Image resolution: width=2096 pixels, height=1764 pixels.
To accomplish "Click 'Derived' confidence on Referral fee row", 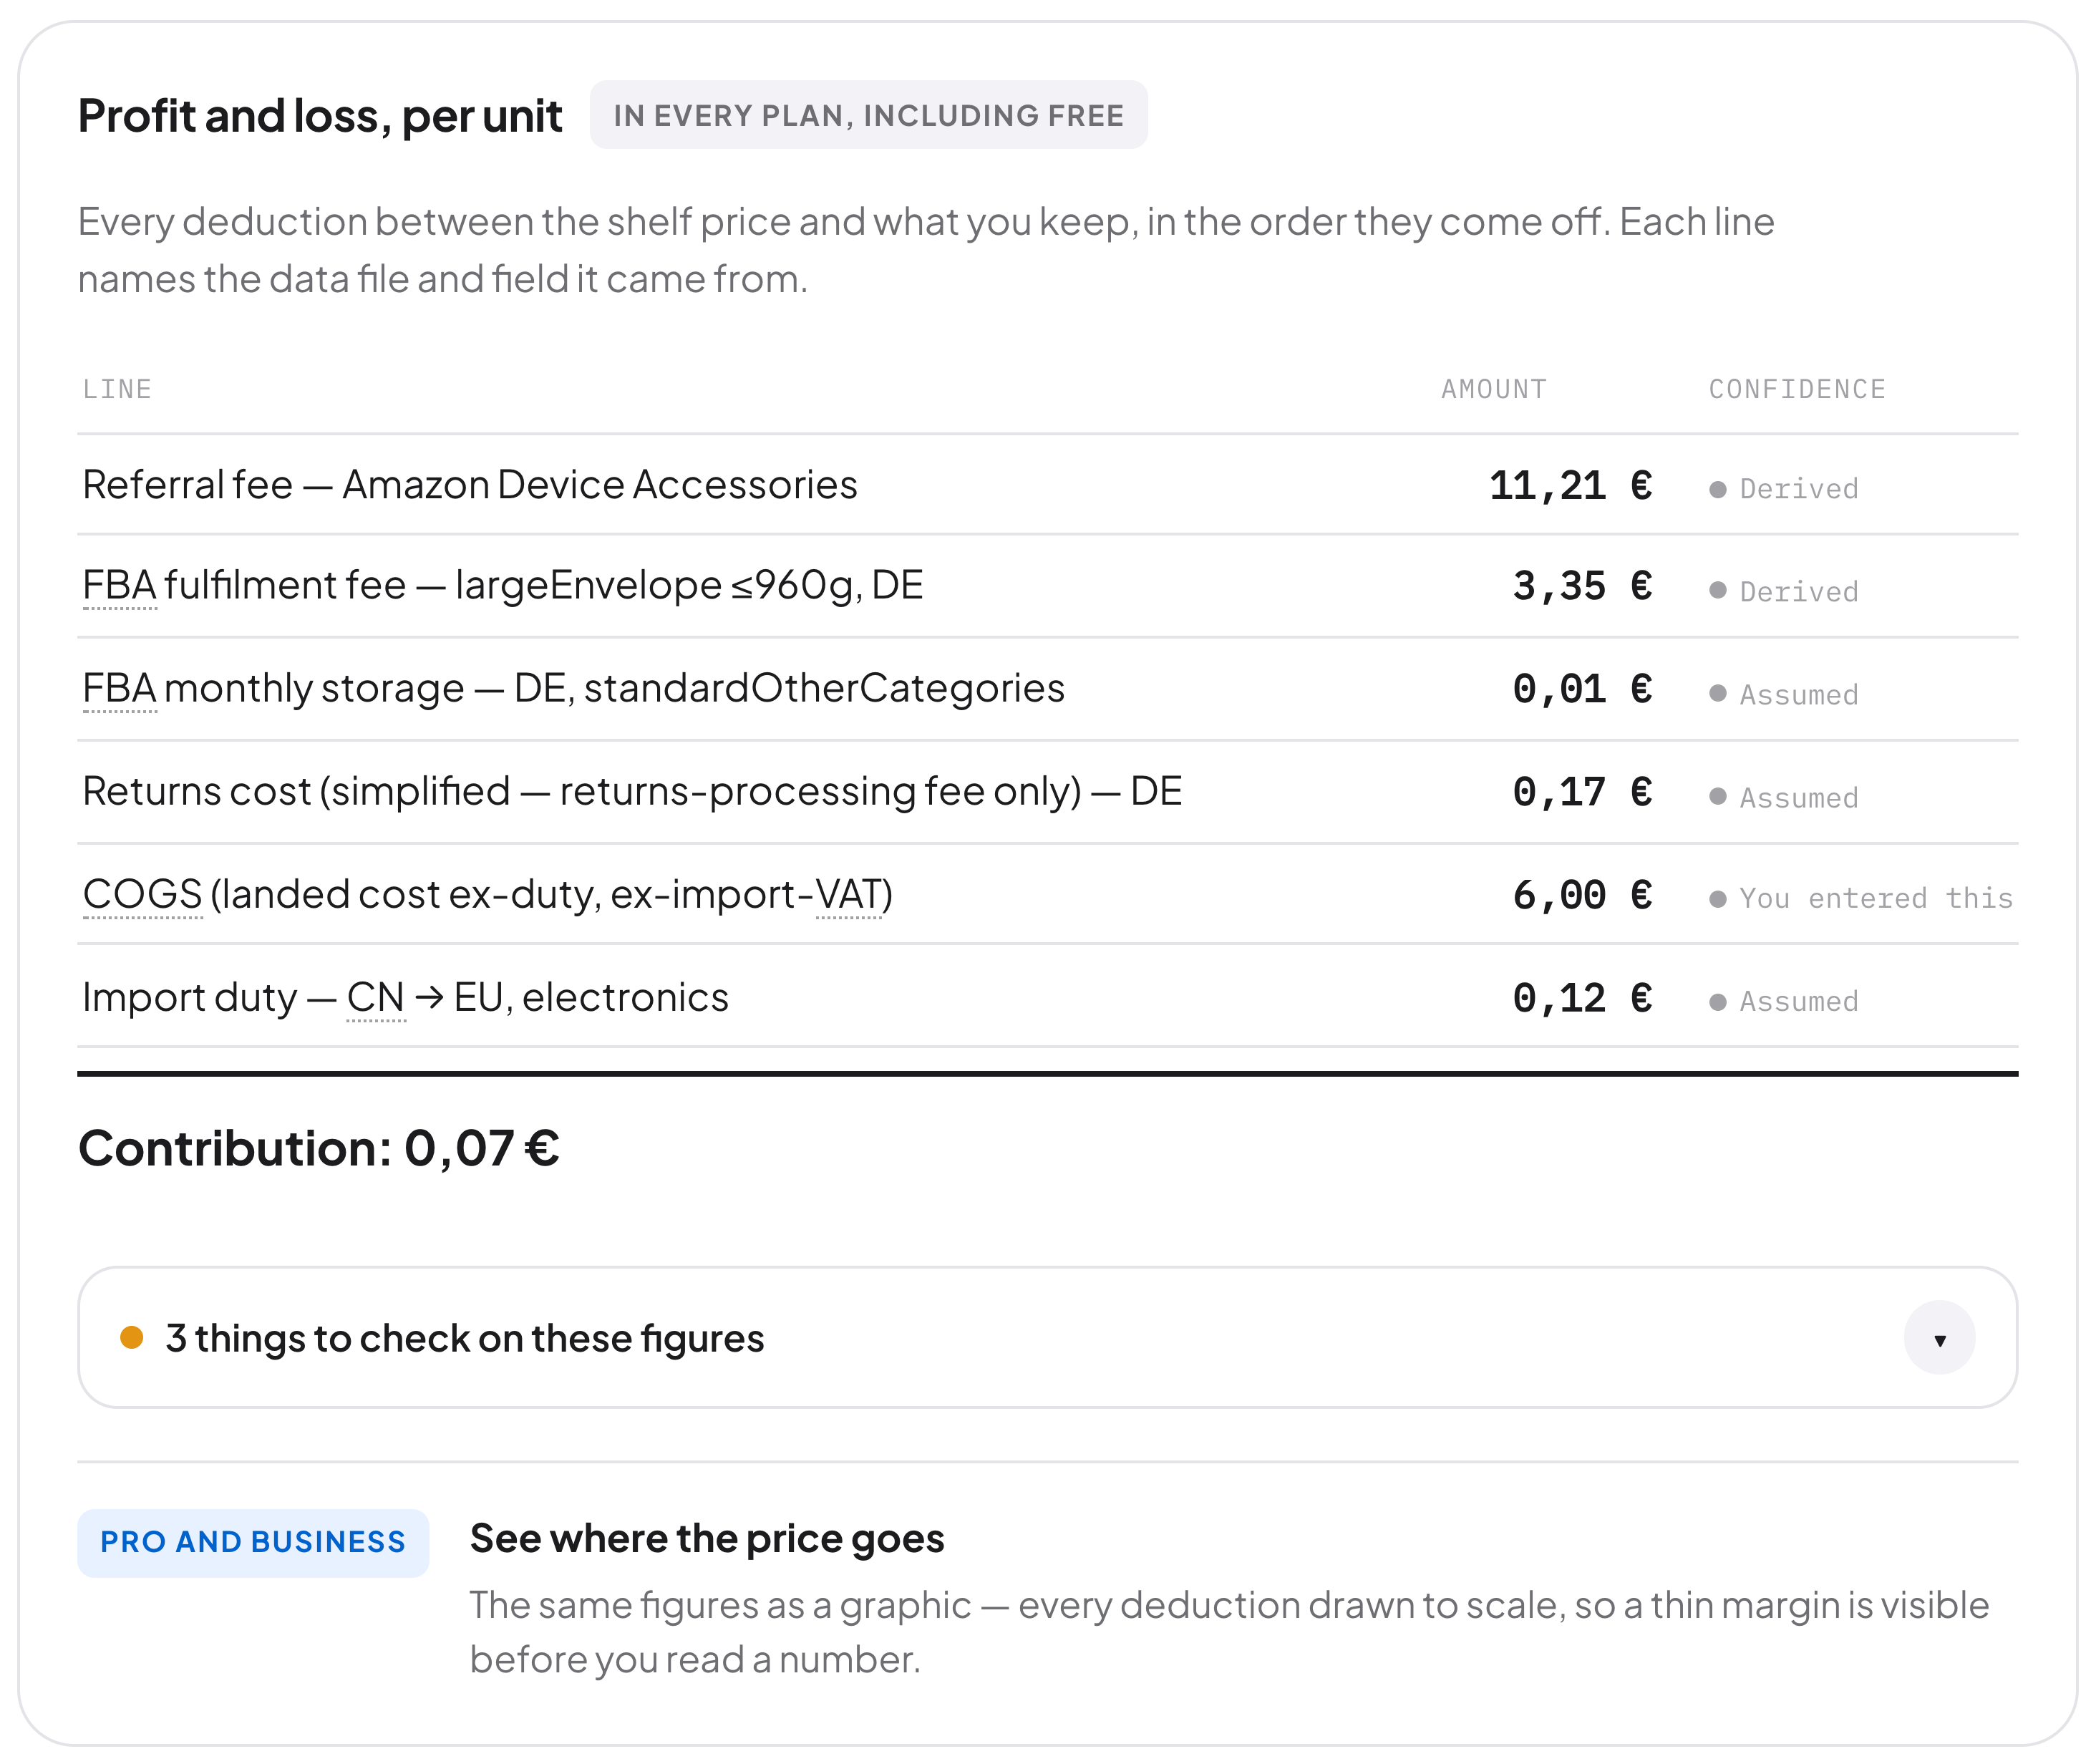I will coord(1784,489).
